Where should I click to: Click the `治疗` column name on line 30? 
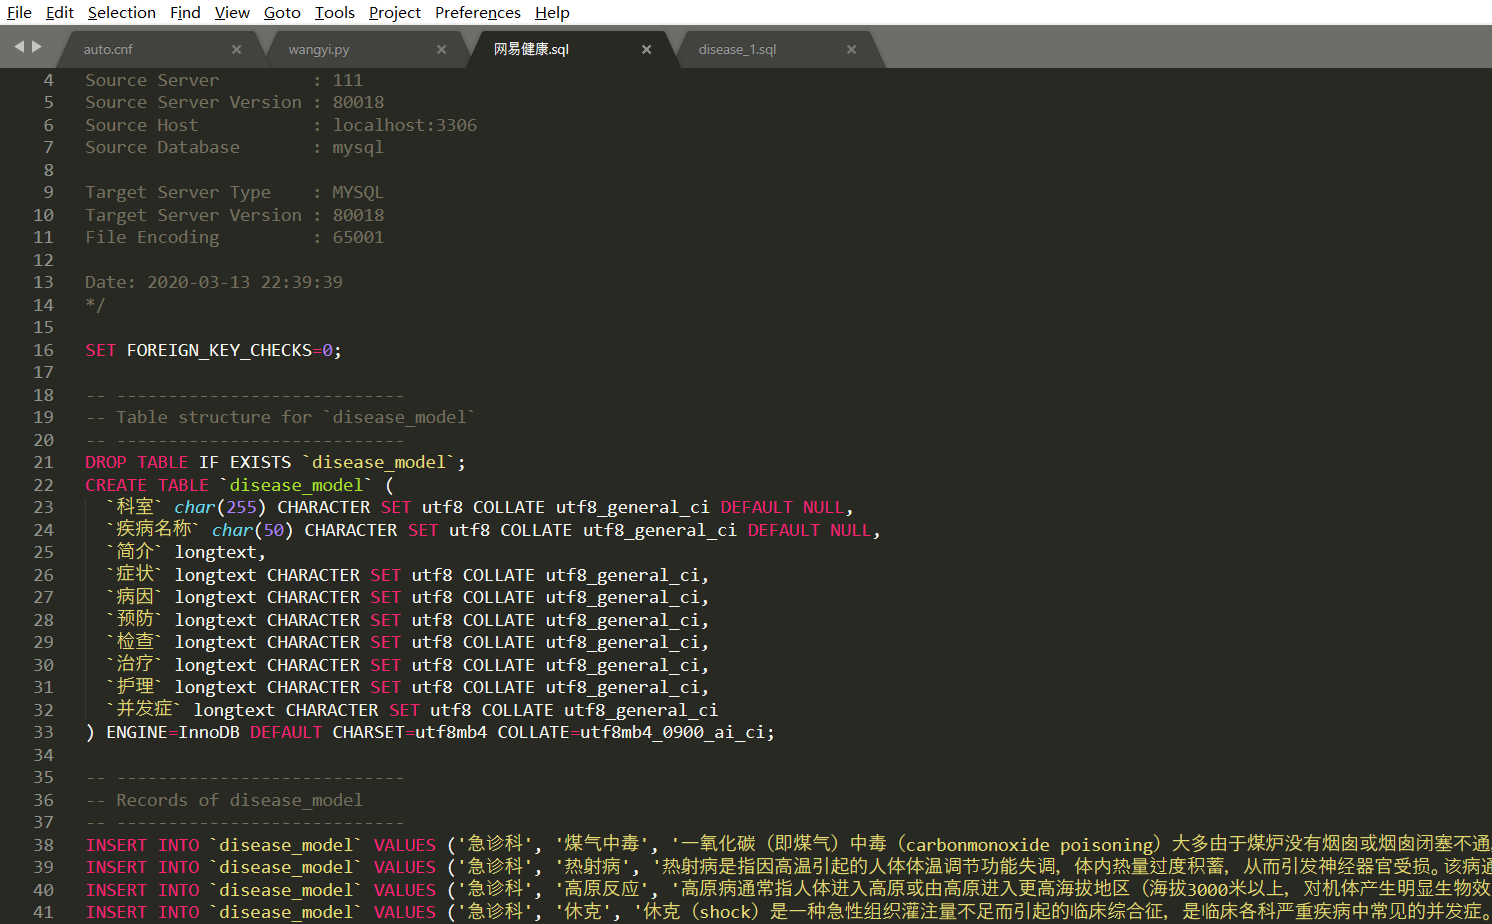pyautogui.click(x=134, y=665)
